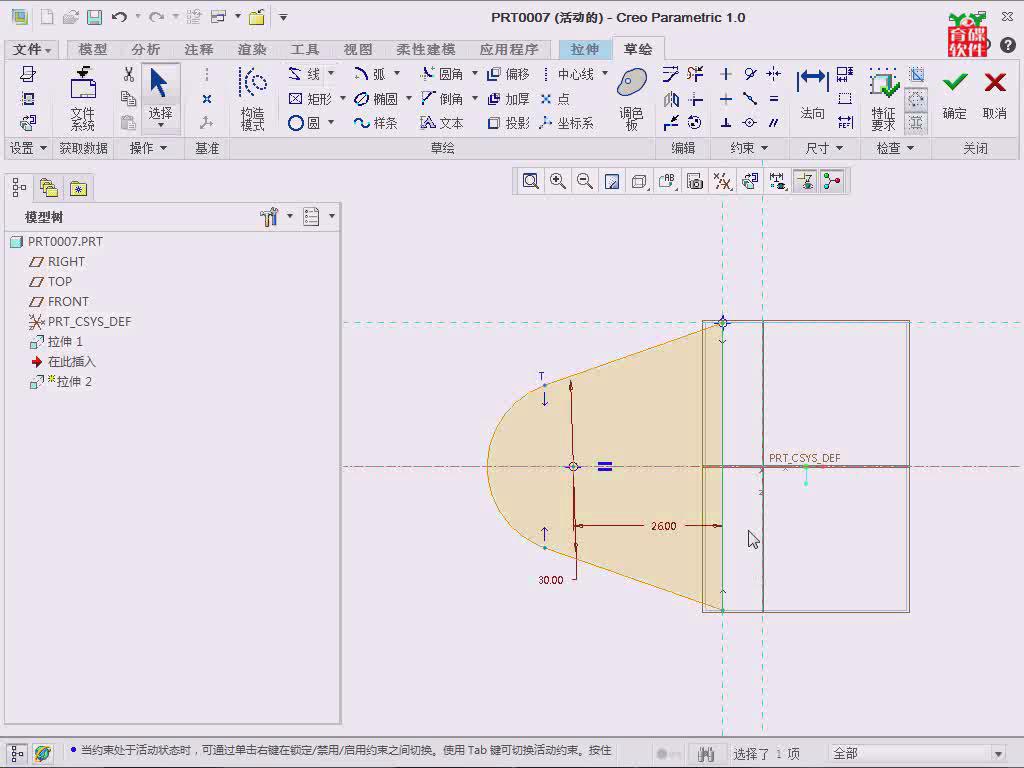Screen dimensions: 1024x768
Task: Select the Rectangle (矩形) tool
Action: 310,99
